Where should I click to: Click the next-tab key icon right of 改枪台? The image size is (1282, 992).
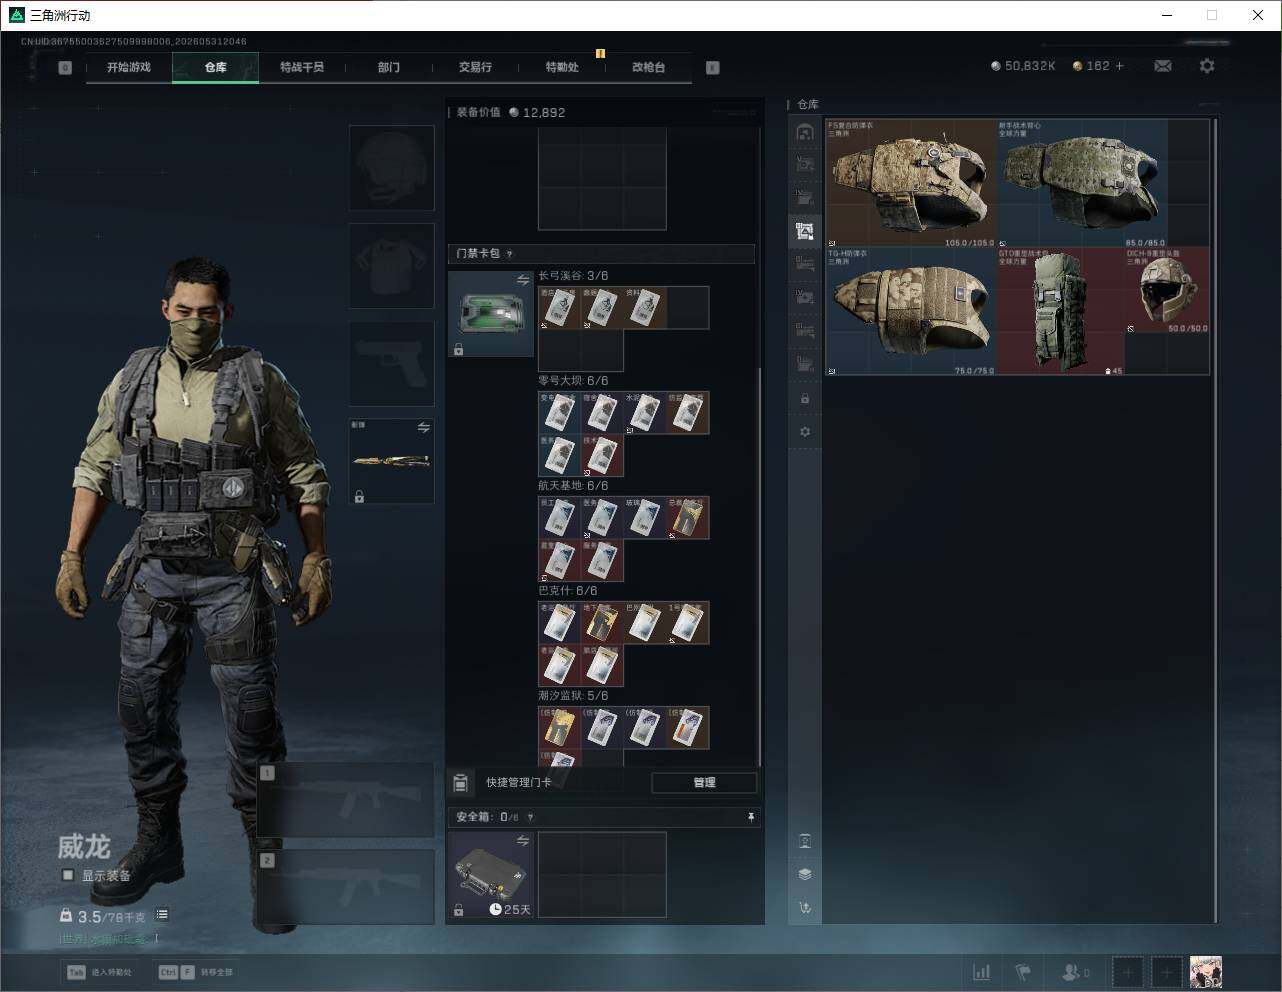click(x=713, y=68)
